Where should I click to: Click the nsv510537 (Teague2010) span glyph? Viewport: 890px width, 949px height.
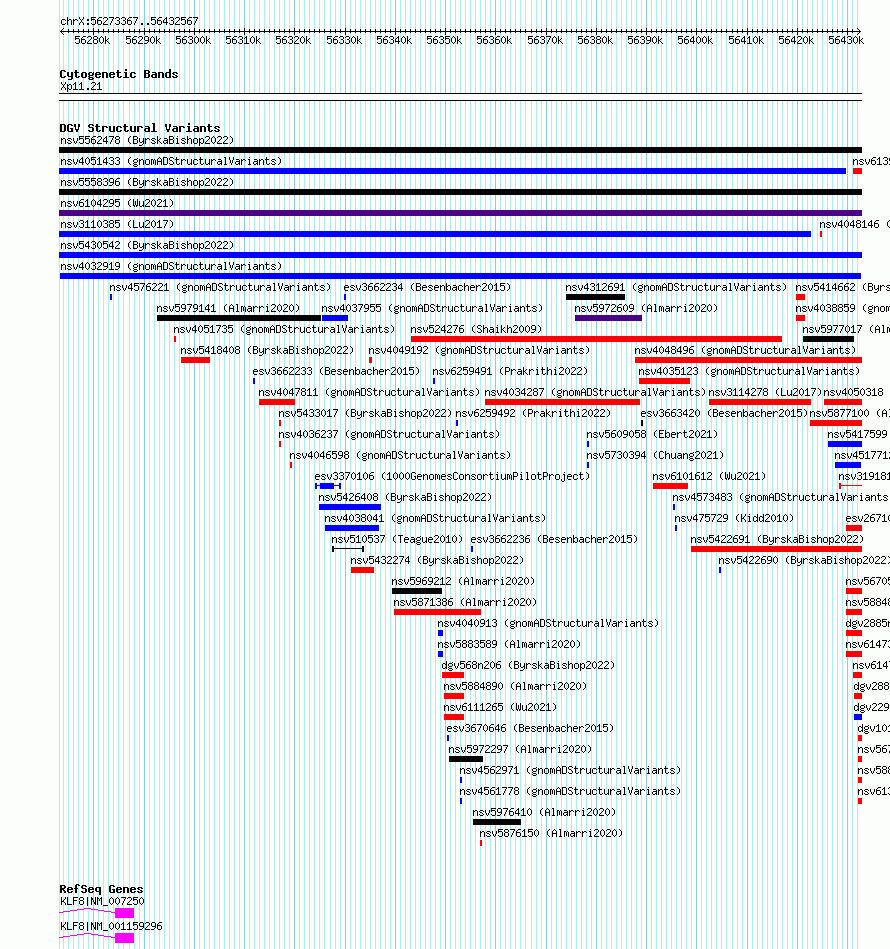pyautogui.click(x=348, y=549)
